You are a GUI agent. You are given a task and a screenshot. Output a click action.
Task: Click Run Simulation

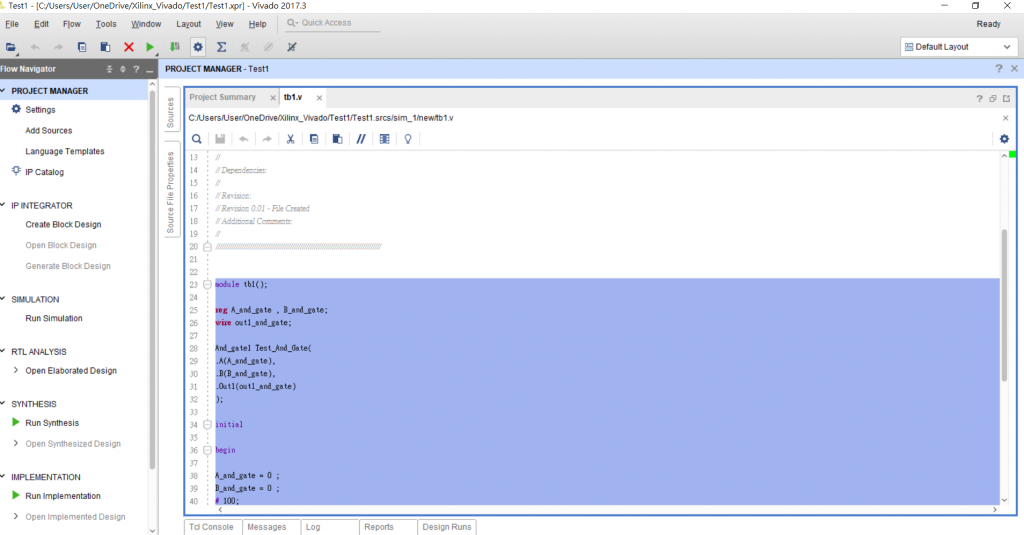point(54,319)
